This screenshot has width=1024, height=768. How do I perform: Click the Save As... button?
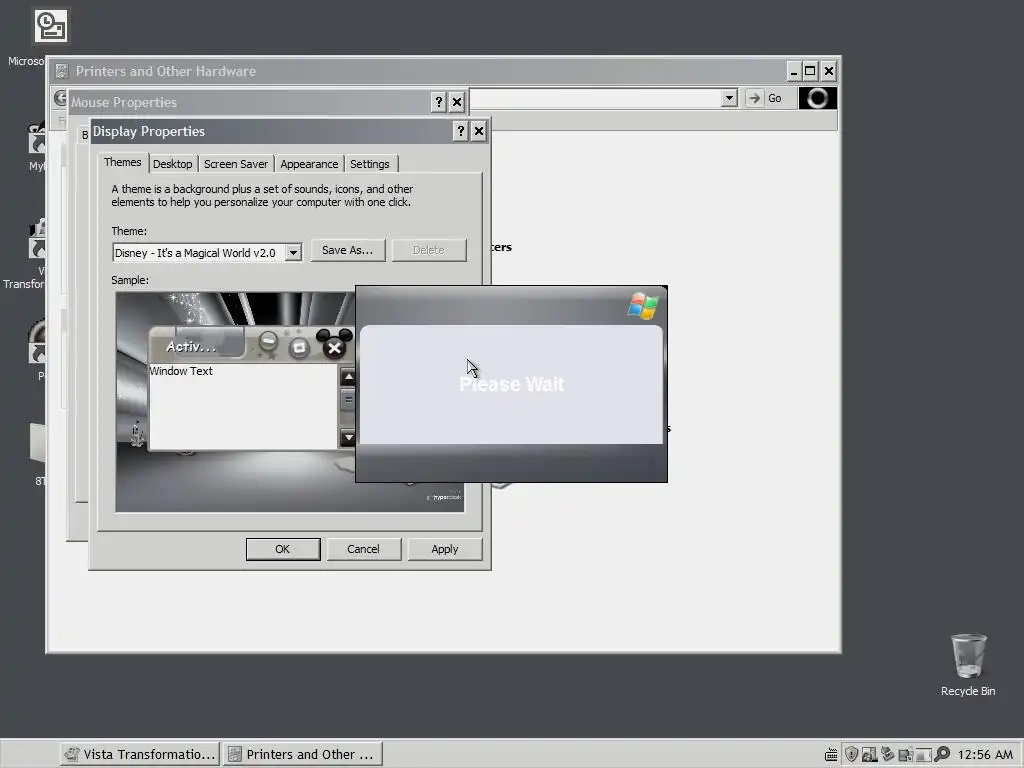point(347,250)
